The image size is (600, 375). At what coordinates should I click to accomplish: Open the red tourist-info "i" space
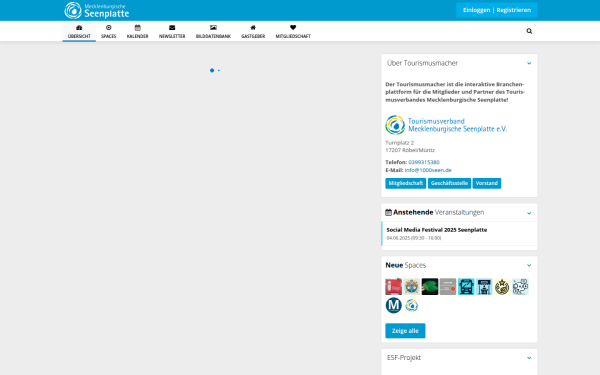click(393, 286)
